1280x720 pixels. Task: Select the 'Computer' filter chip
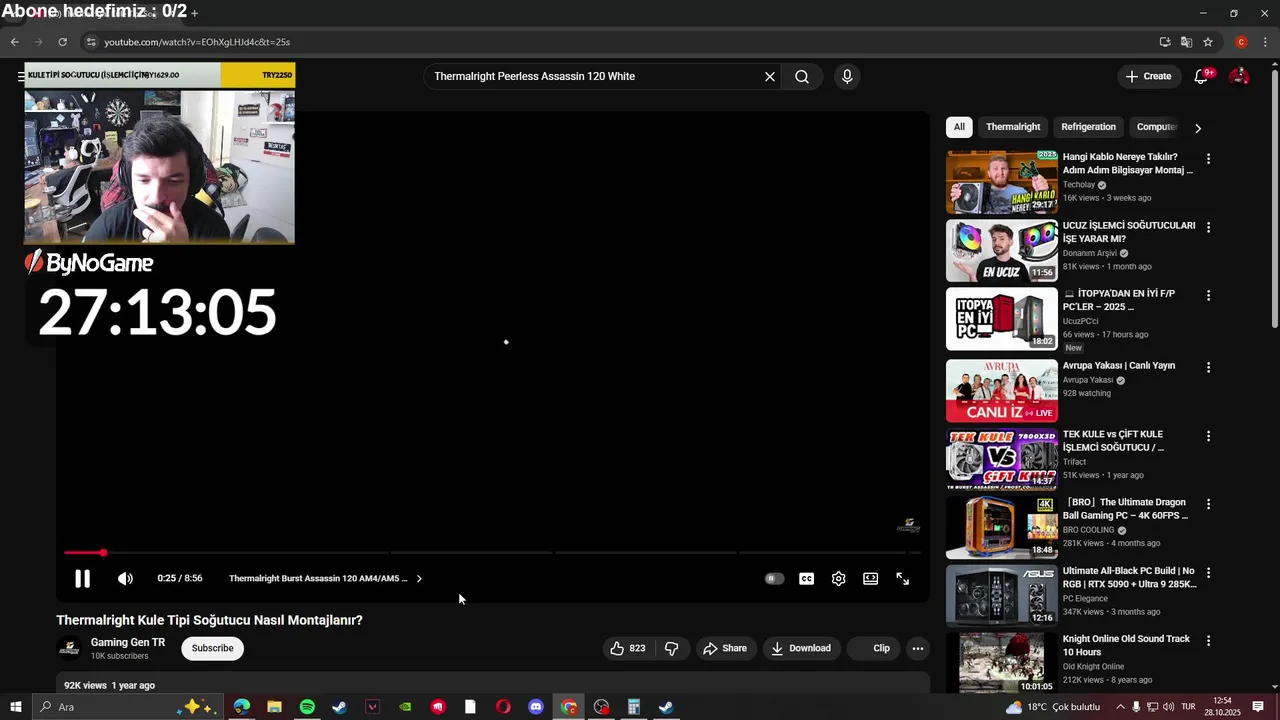click(x=1157, y=127)
